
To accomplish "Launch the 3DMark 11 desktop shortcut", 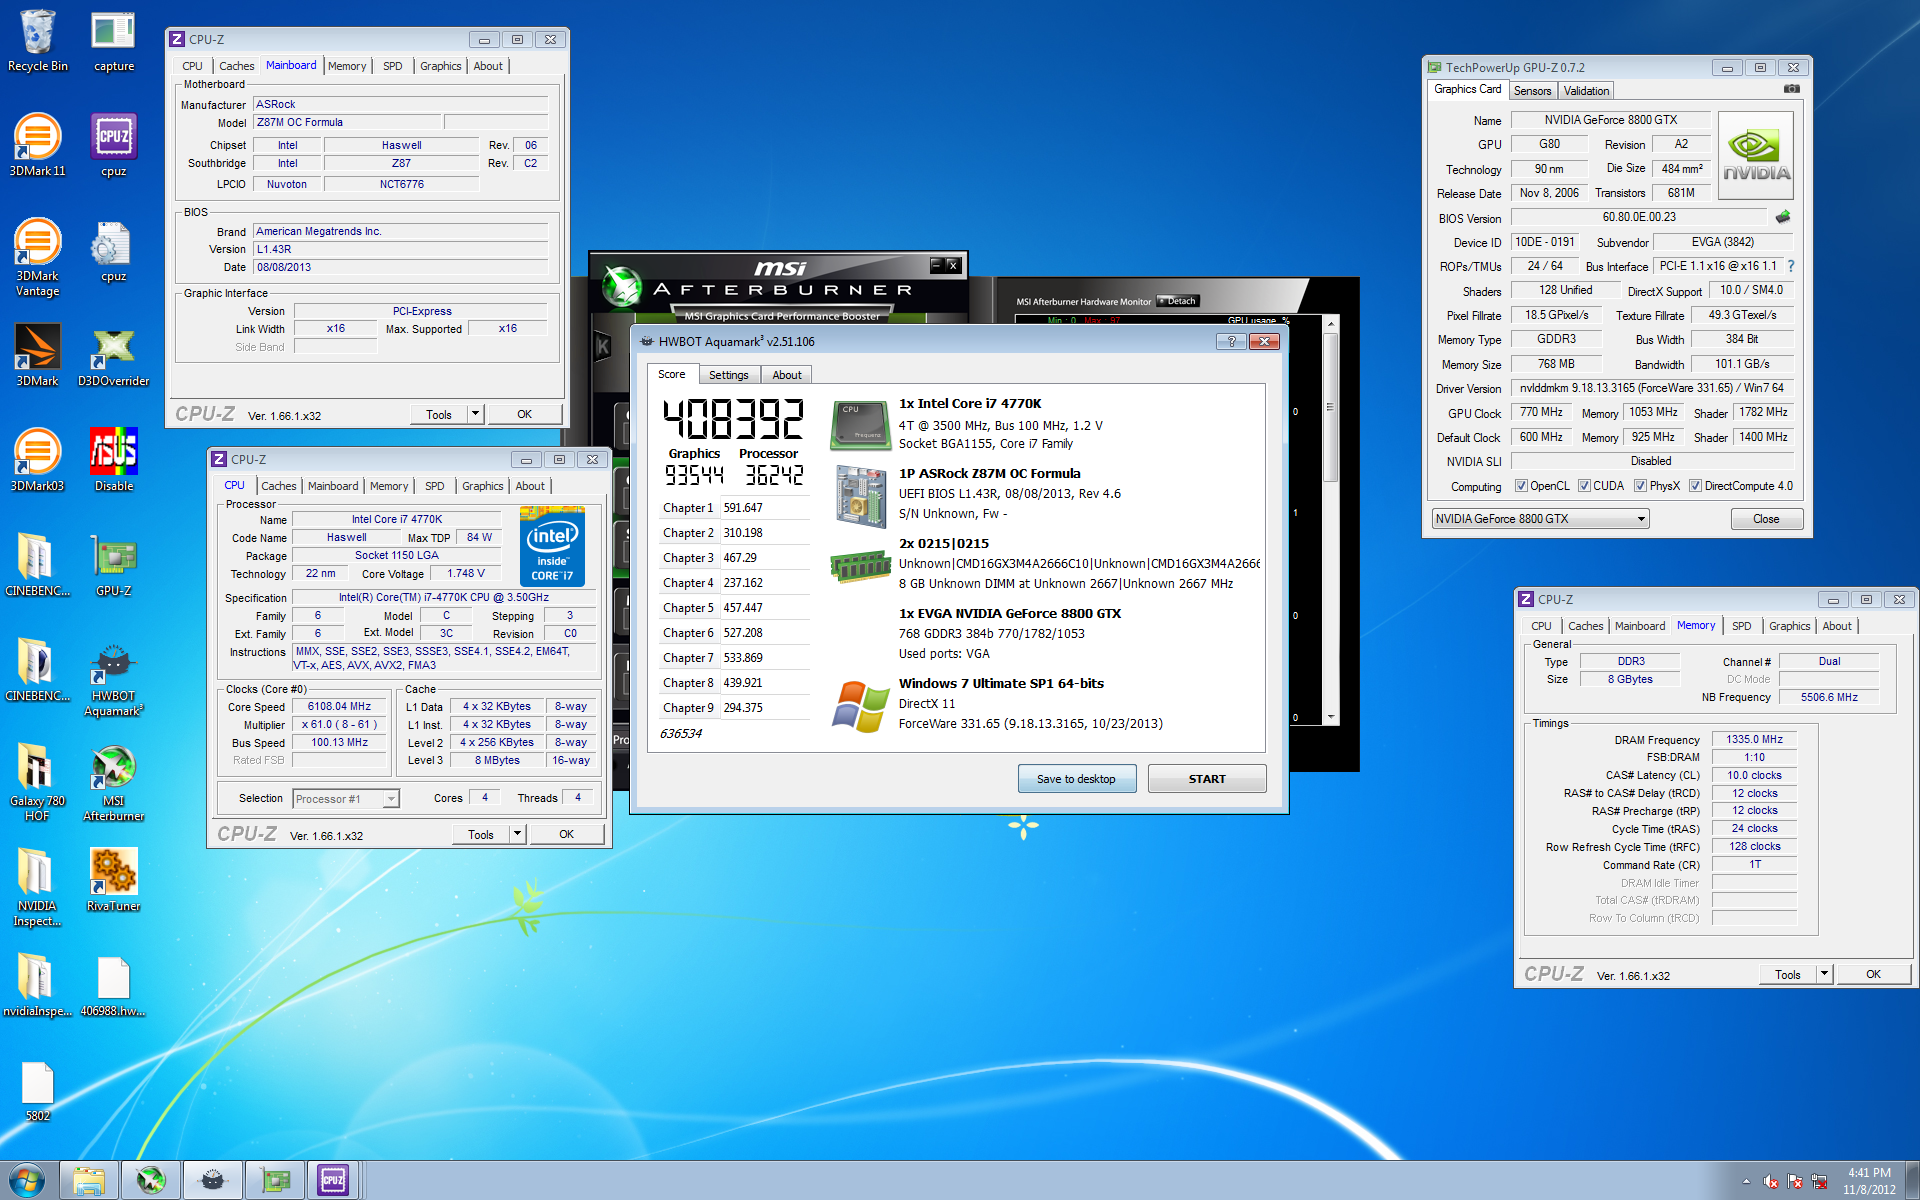I will [x=37, y=146].
